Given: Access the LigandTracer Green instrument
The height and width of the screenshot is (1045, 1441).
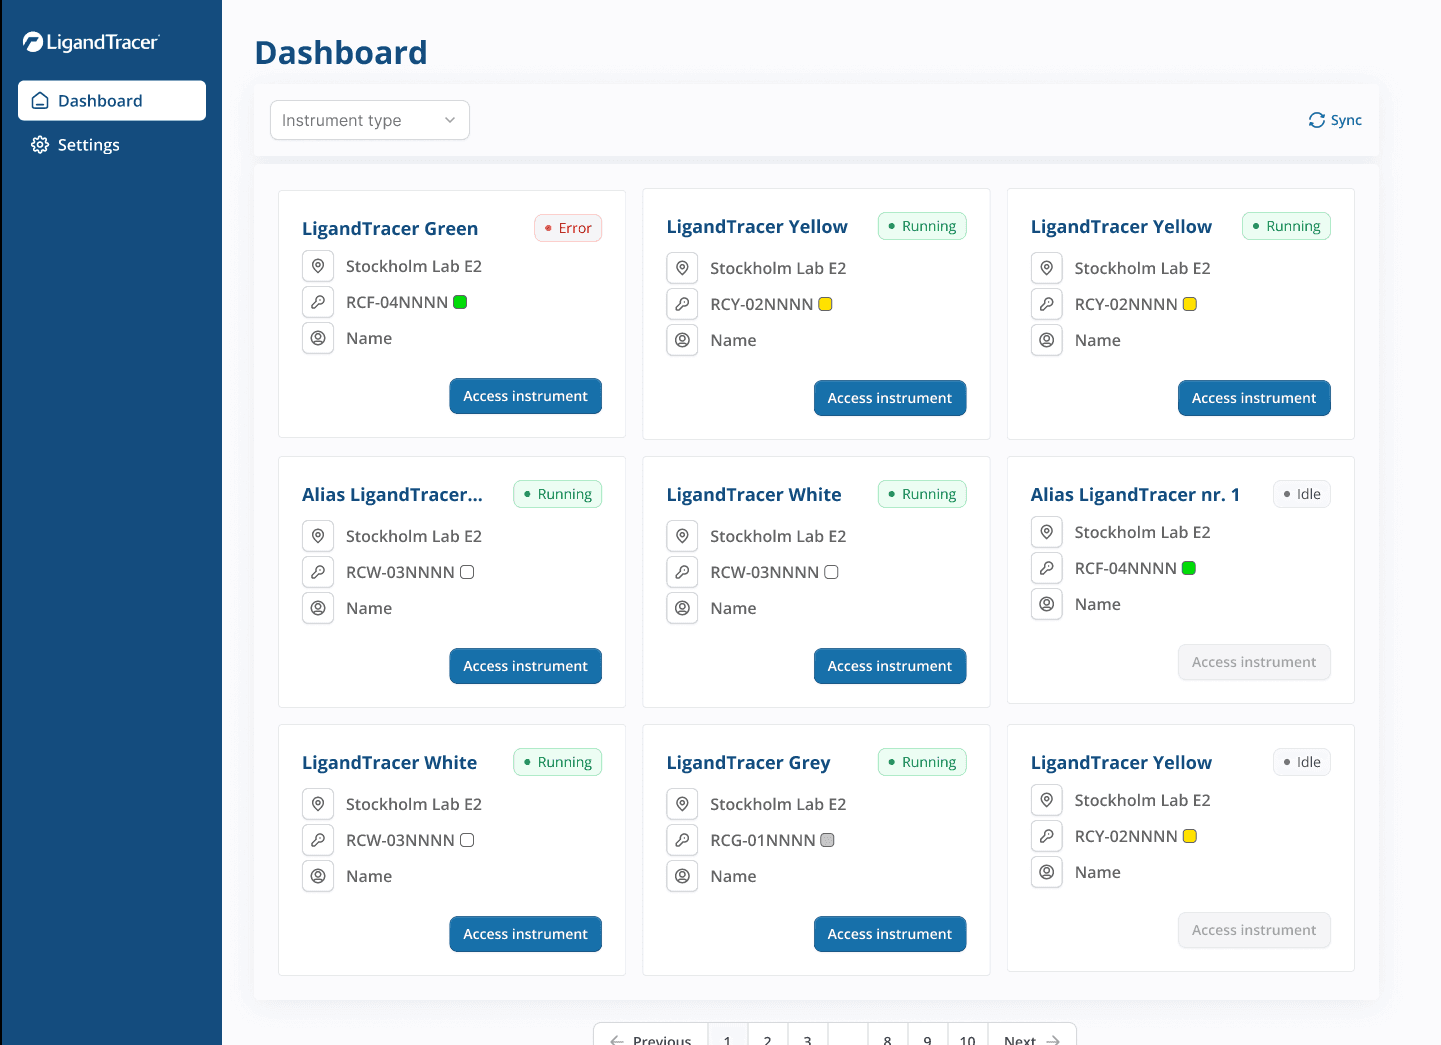Looking at the screenshot, I should pyautogui.click(x=525, y=396).
